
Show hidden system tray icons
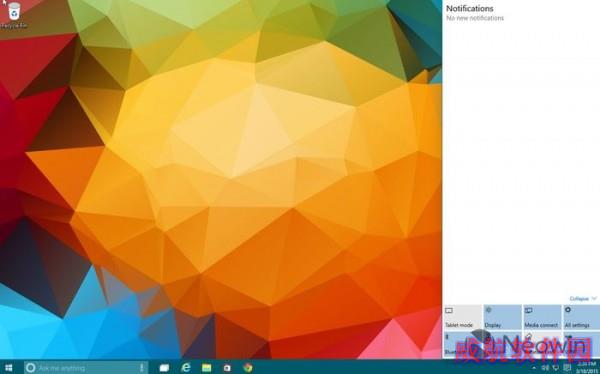tap(534, 368)
